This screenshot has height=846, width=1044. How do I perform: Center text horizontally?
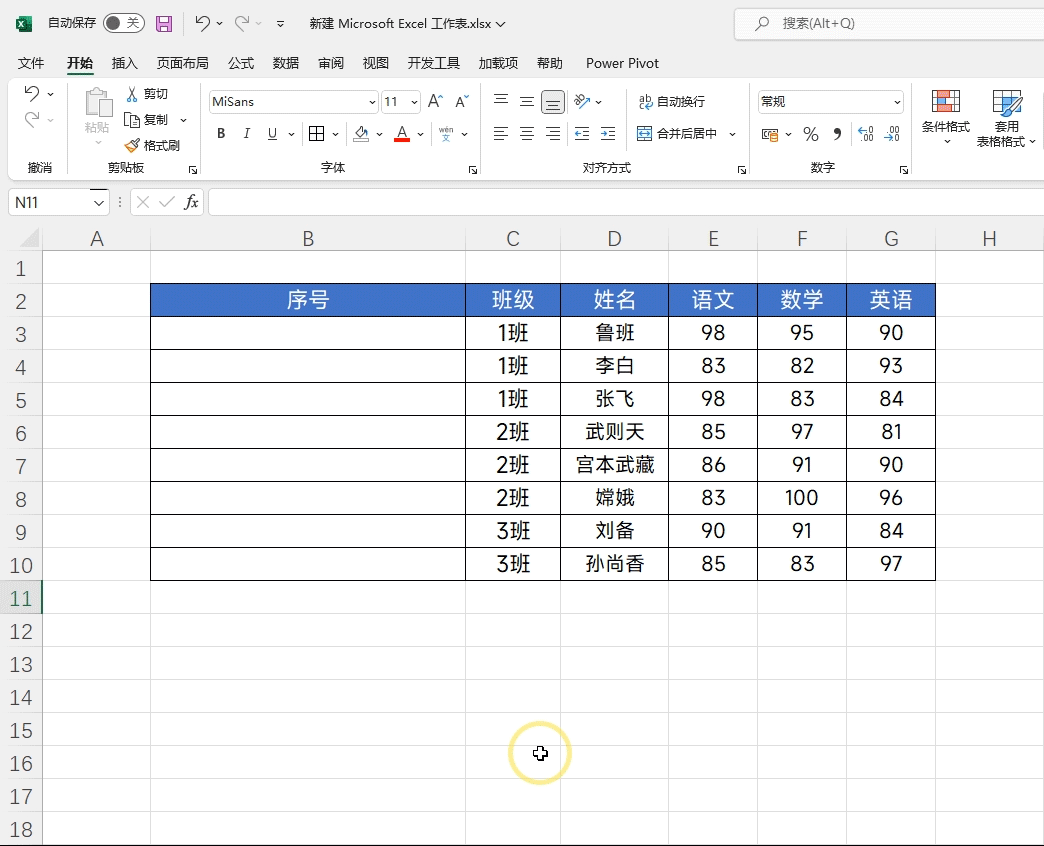(527, 134)
